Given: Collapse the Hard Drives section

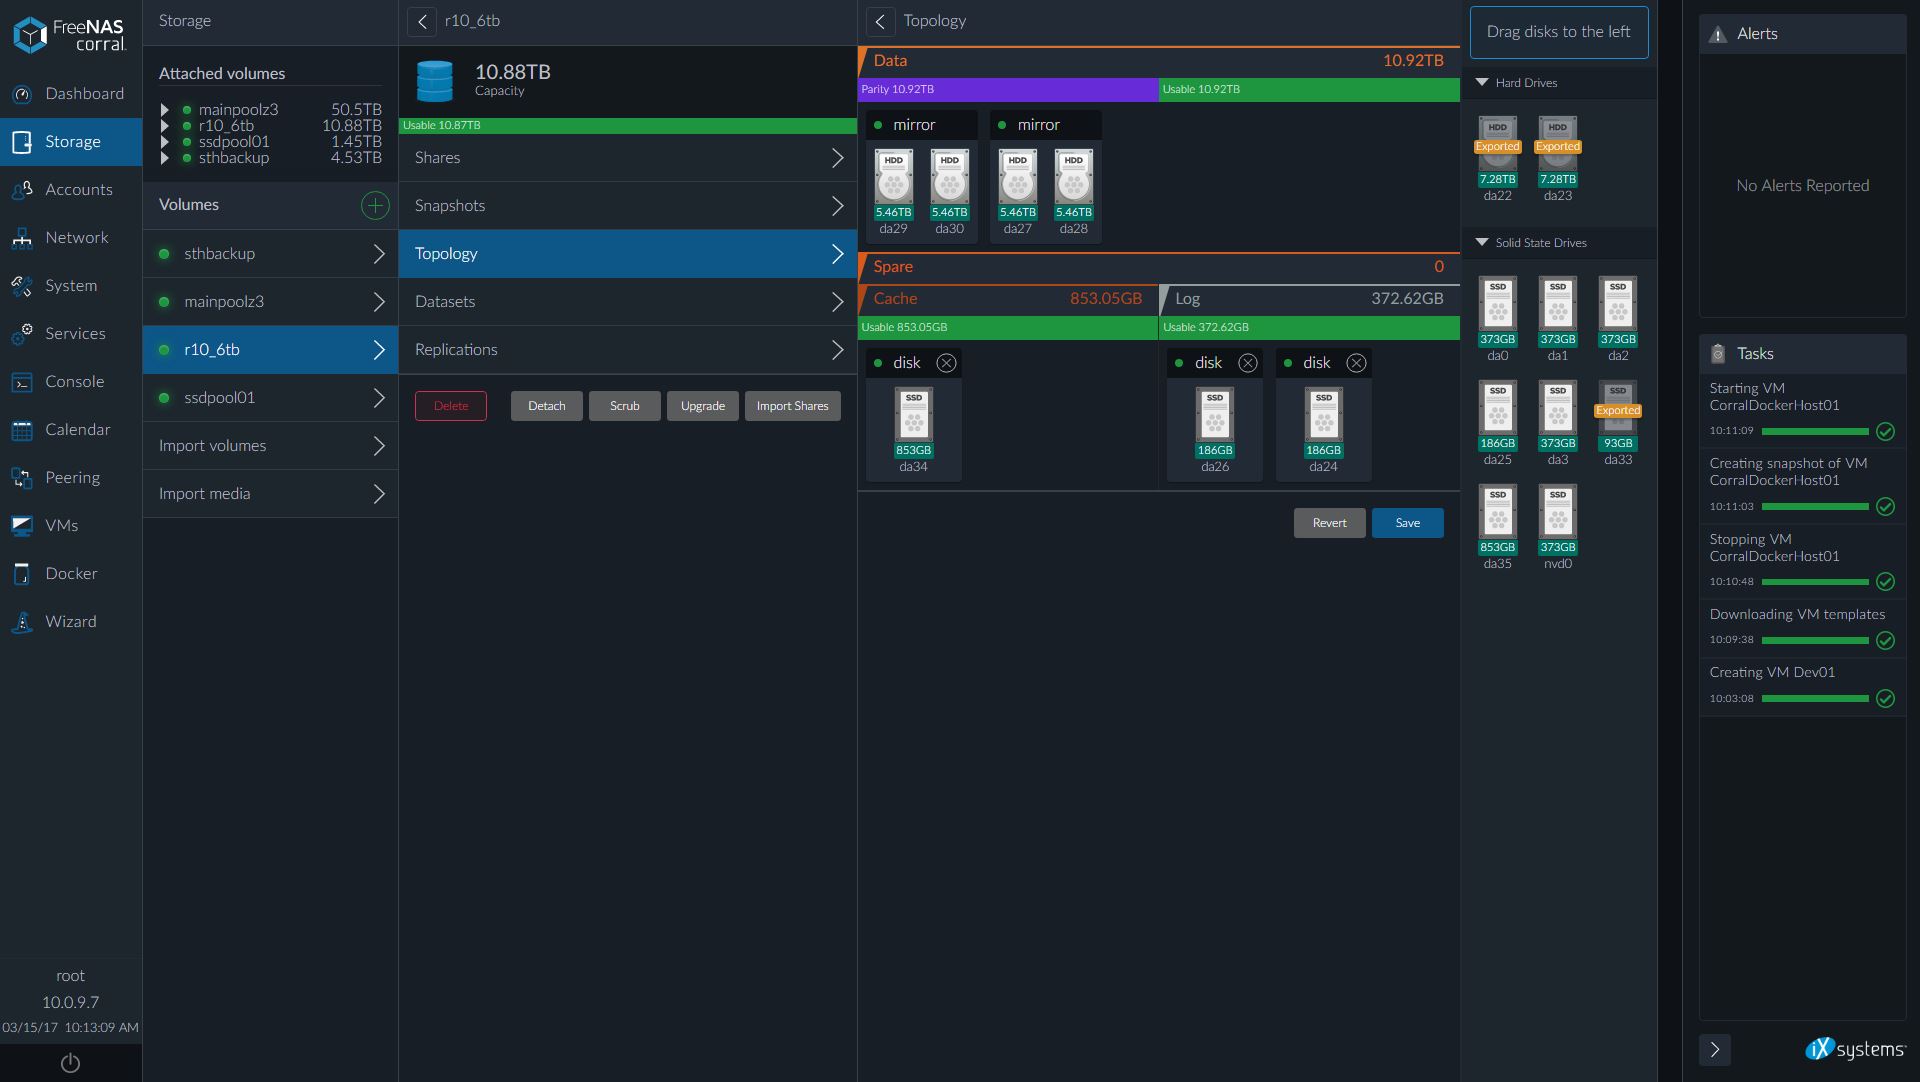Looking at the screenshot, I should coord(1482,82).
